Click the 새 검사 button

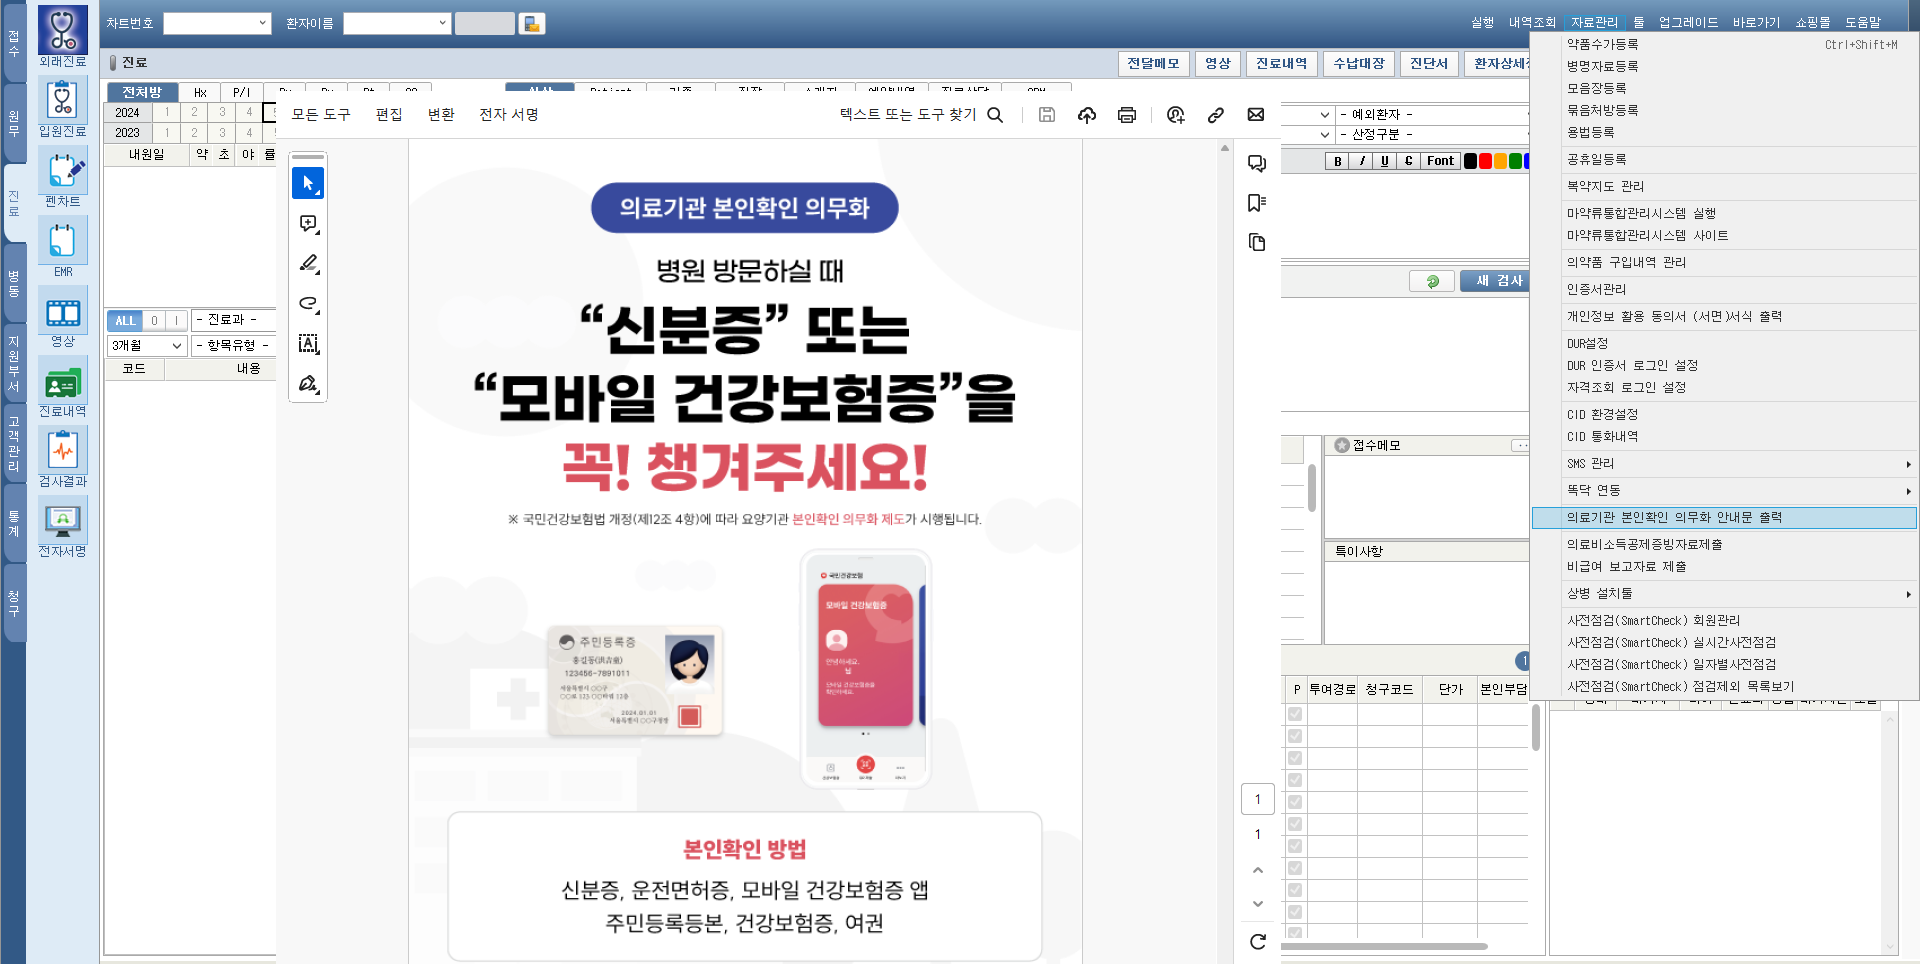[1497, 281]
